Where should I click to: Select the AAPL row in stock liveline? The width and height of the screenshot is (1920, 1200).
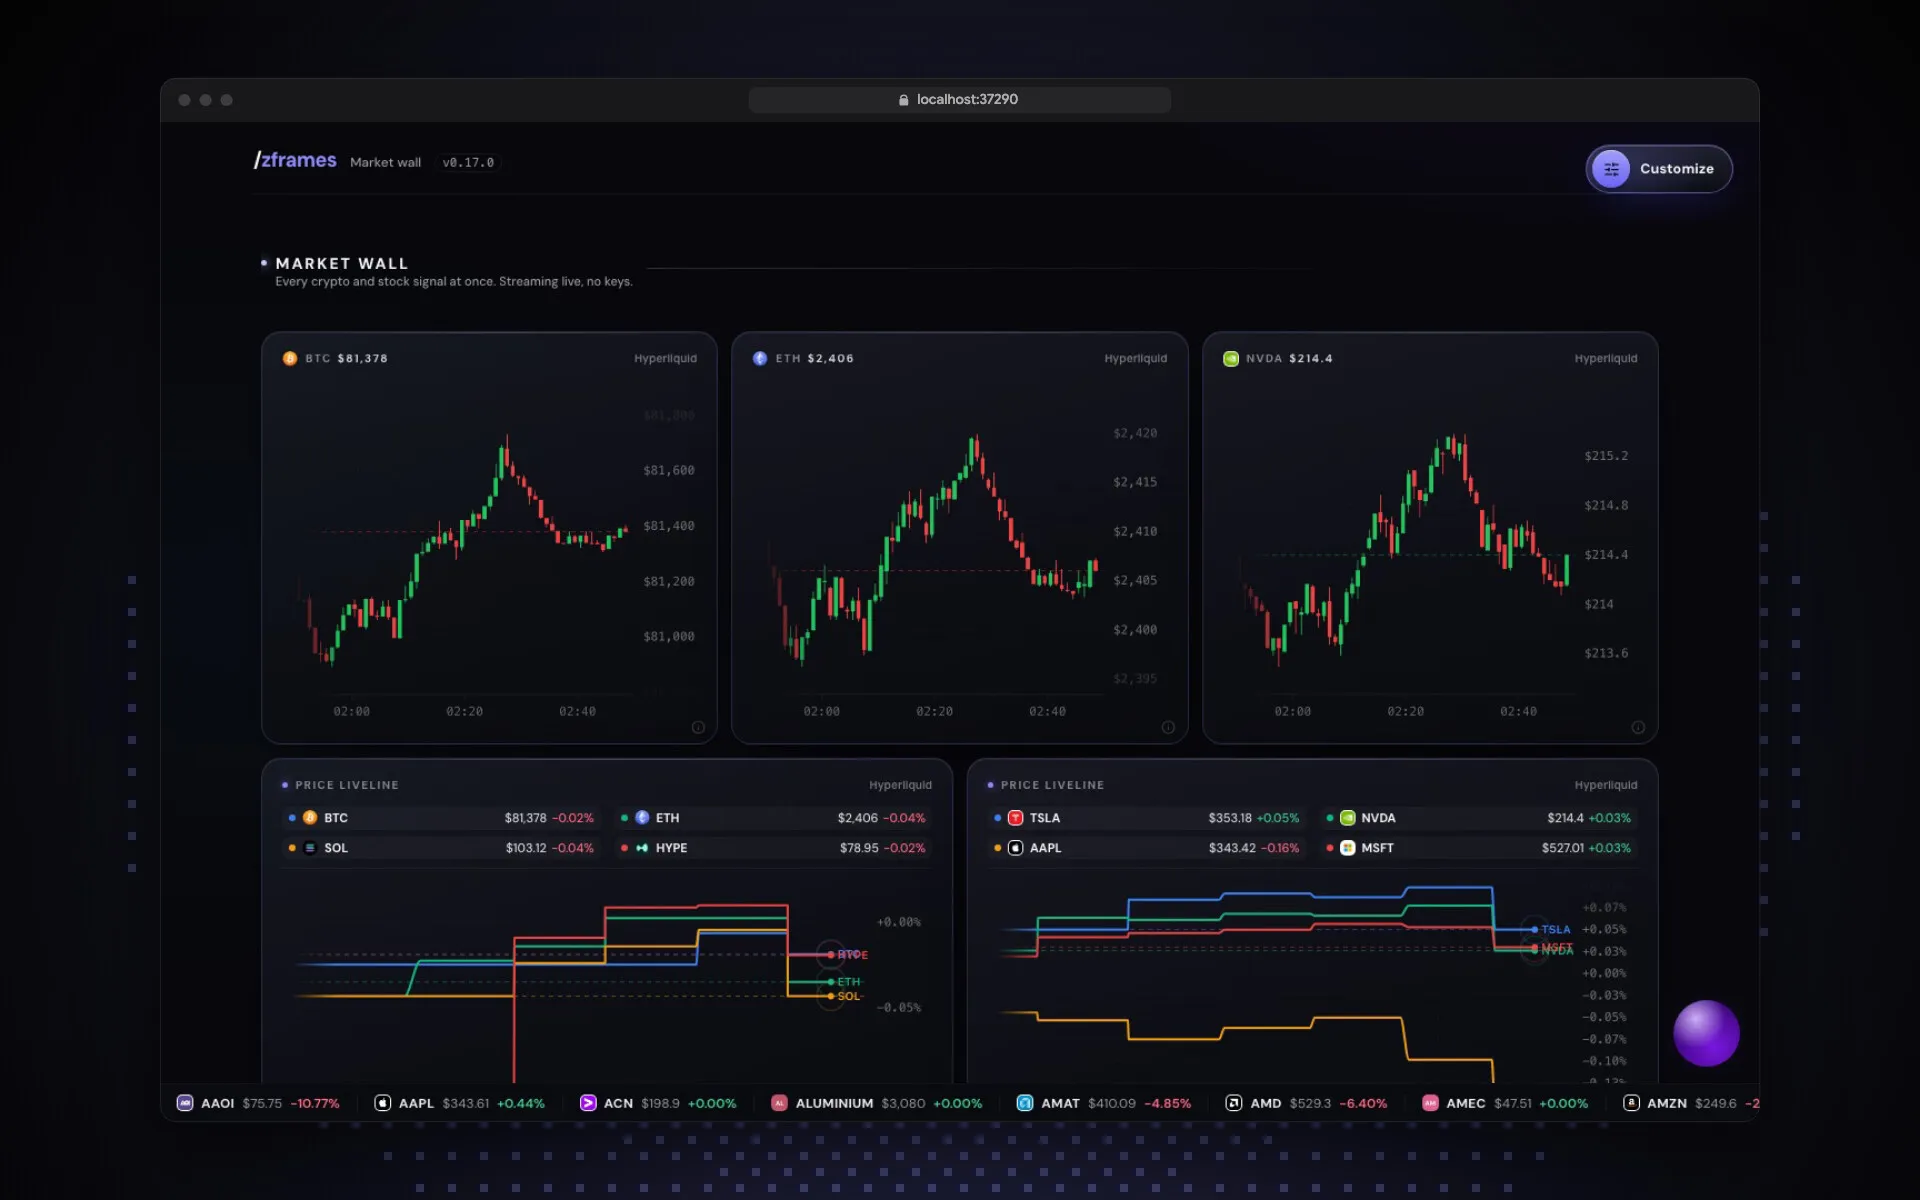[1147, 848]
